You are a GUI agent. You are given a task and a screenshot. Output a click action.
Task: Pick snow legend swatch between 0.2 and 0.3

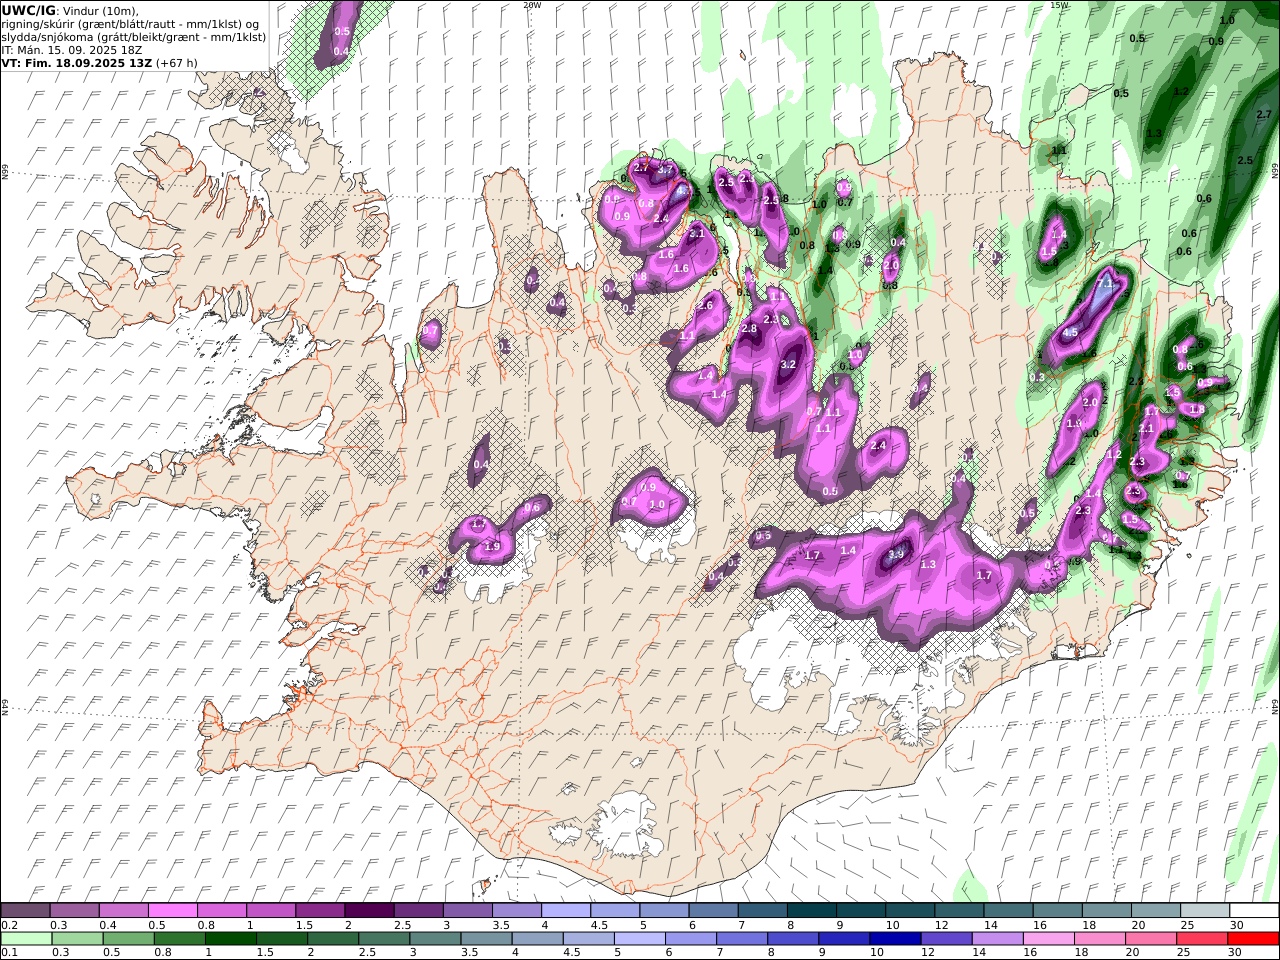26,911
